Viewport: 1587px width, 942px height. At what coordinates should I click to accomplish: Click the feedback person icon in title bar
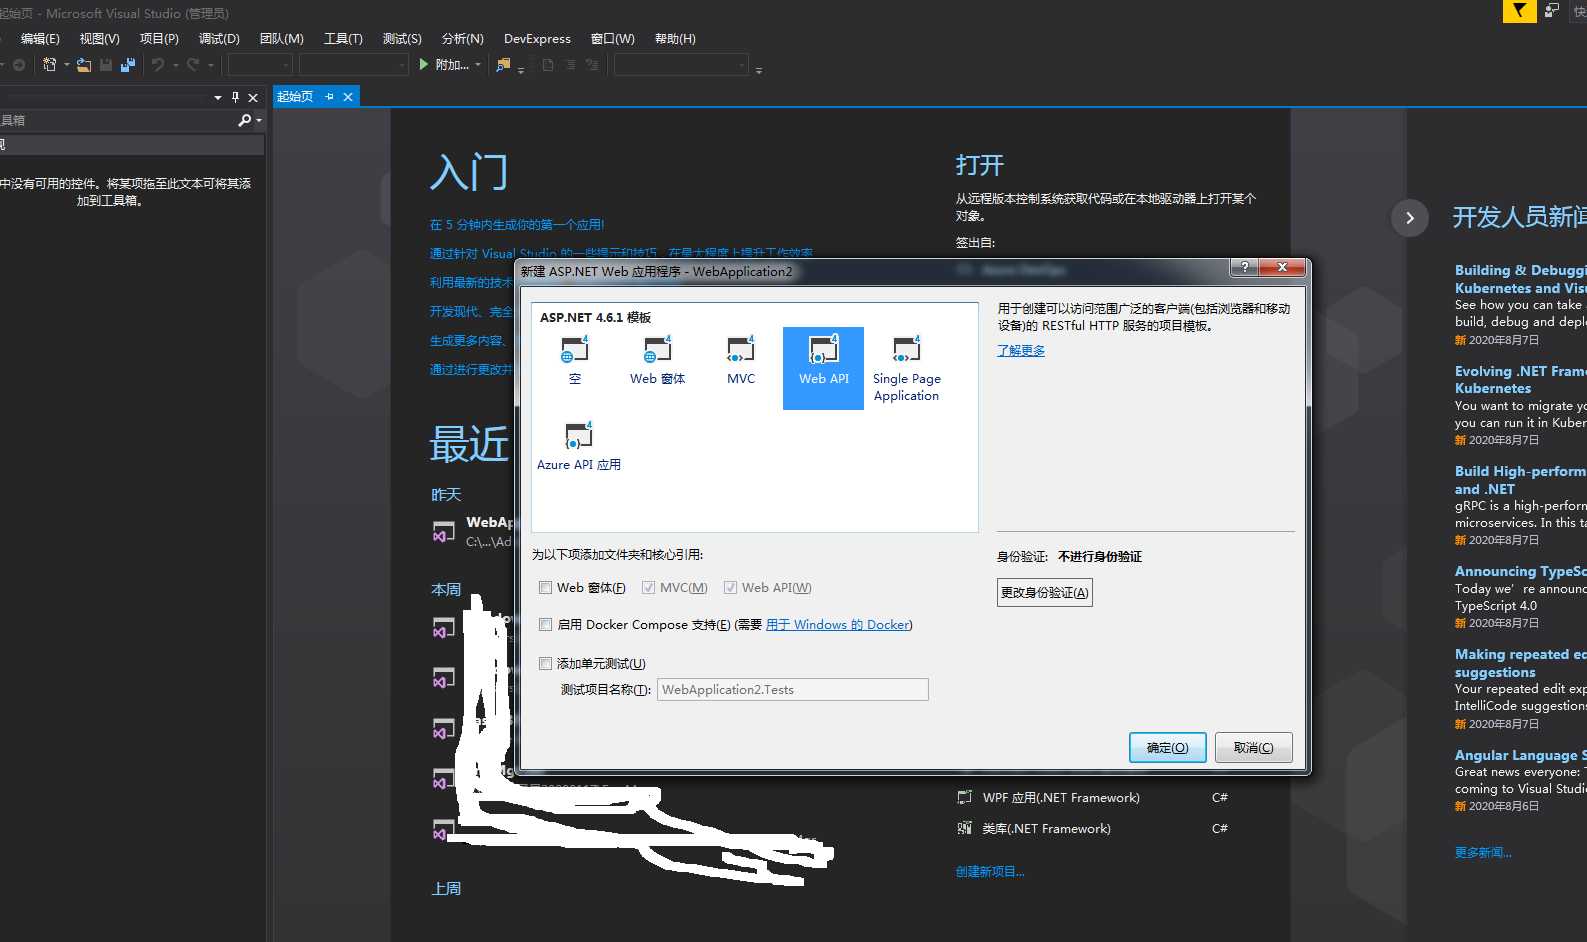click(x=1551, y=11)
